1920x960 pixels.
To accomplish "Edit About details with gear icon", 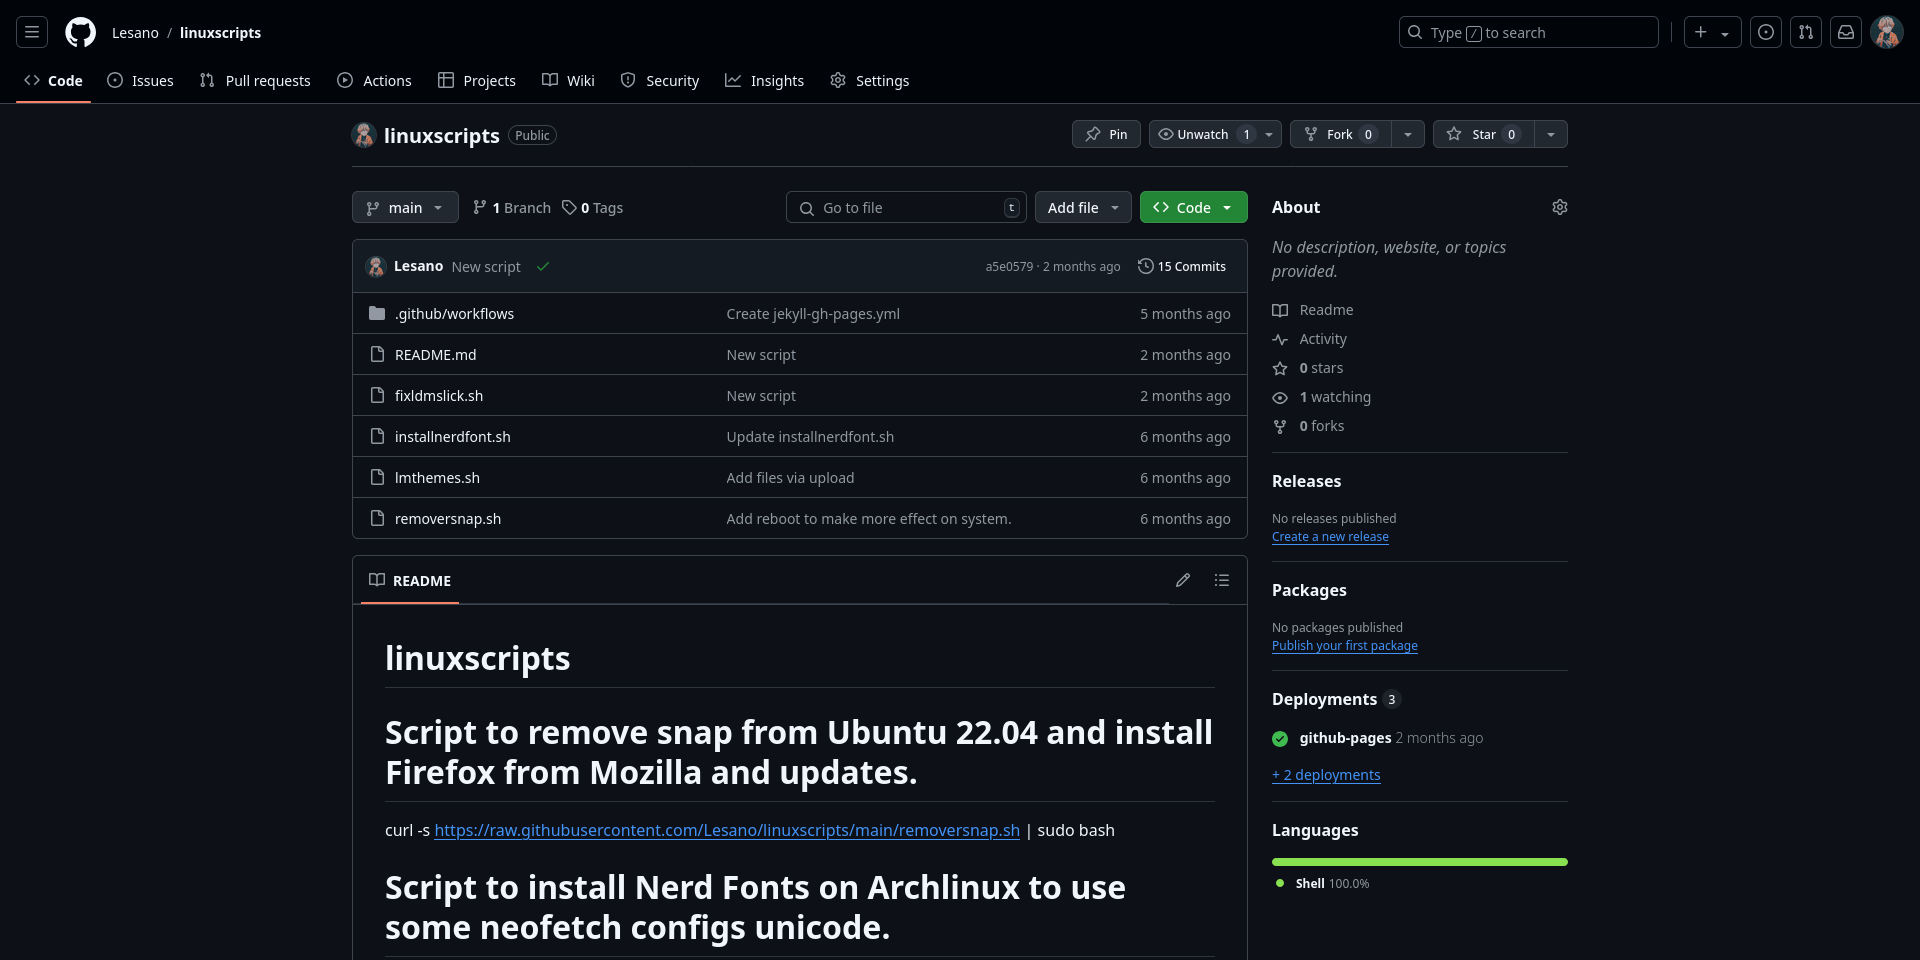I will pos(1560,207).
